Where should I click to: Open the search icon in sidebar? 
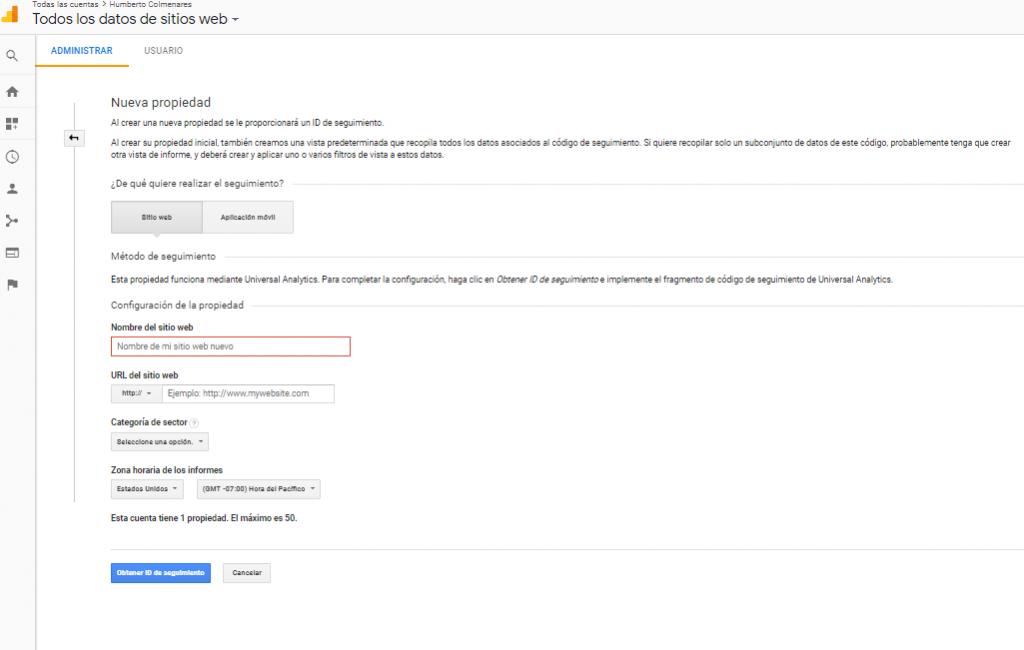click(12, 55)
